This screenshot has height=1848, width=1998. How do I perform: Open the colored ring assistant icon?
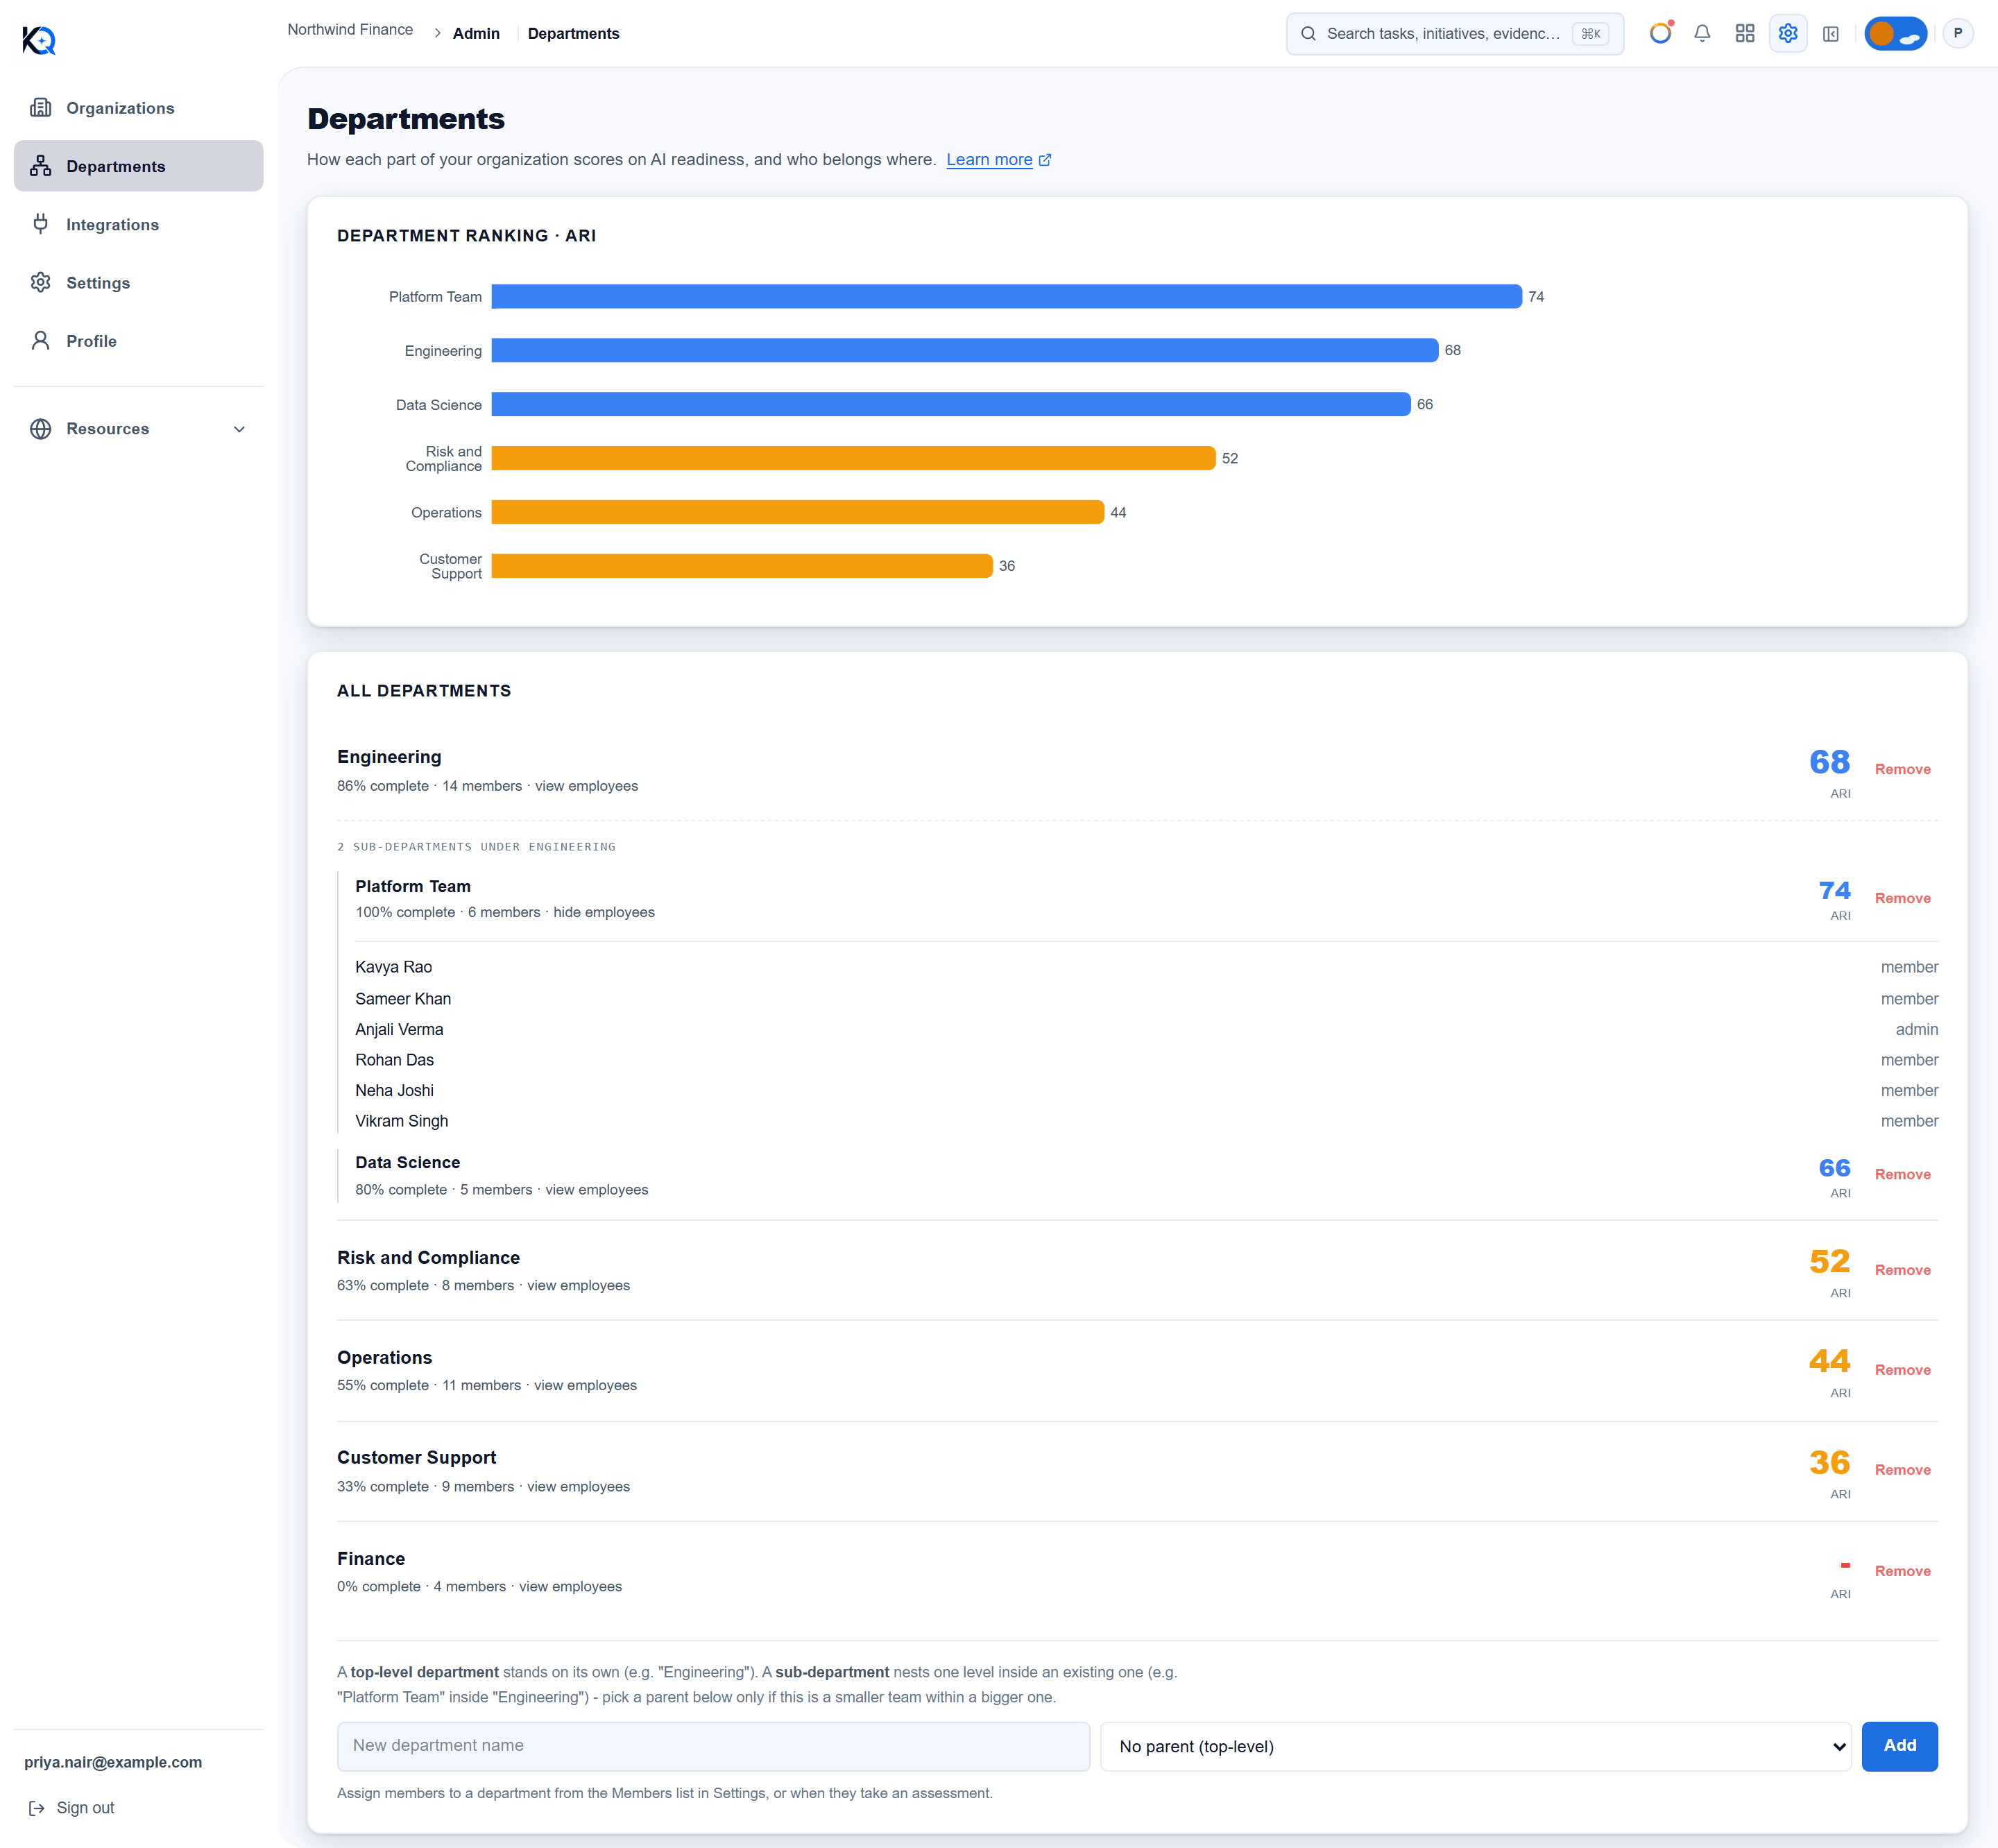(1660, 33)
